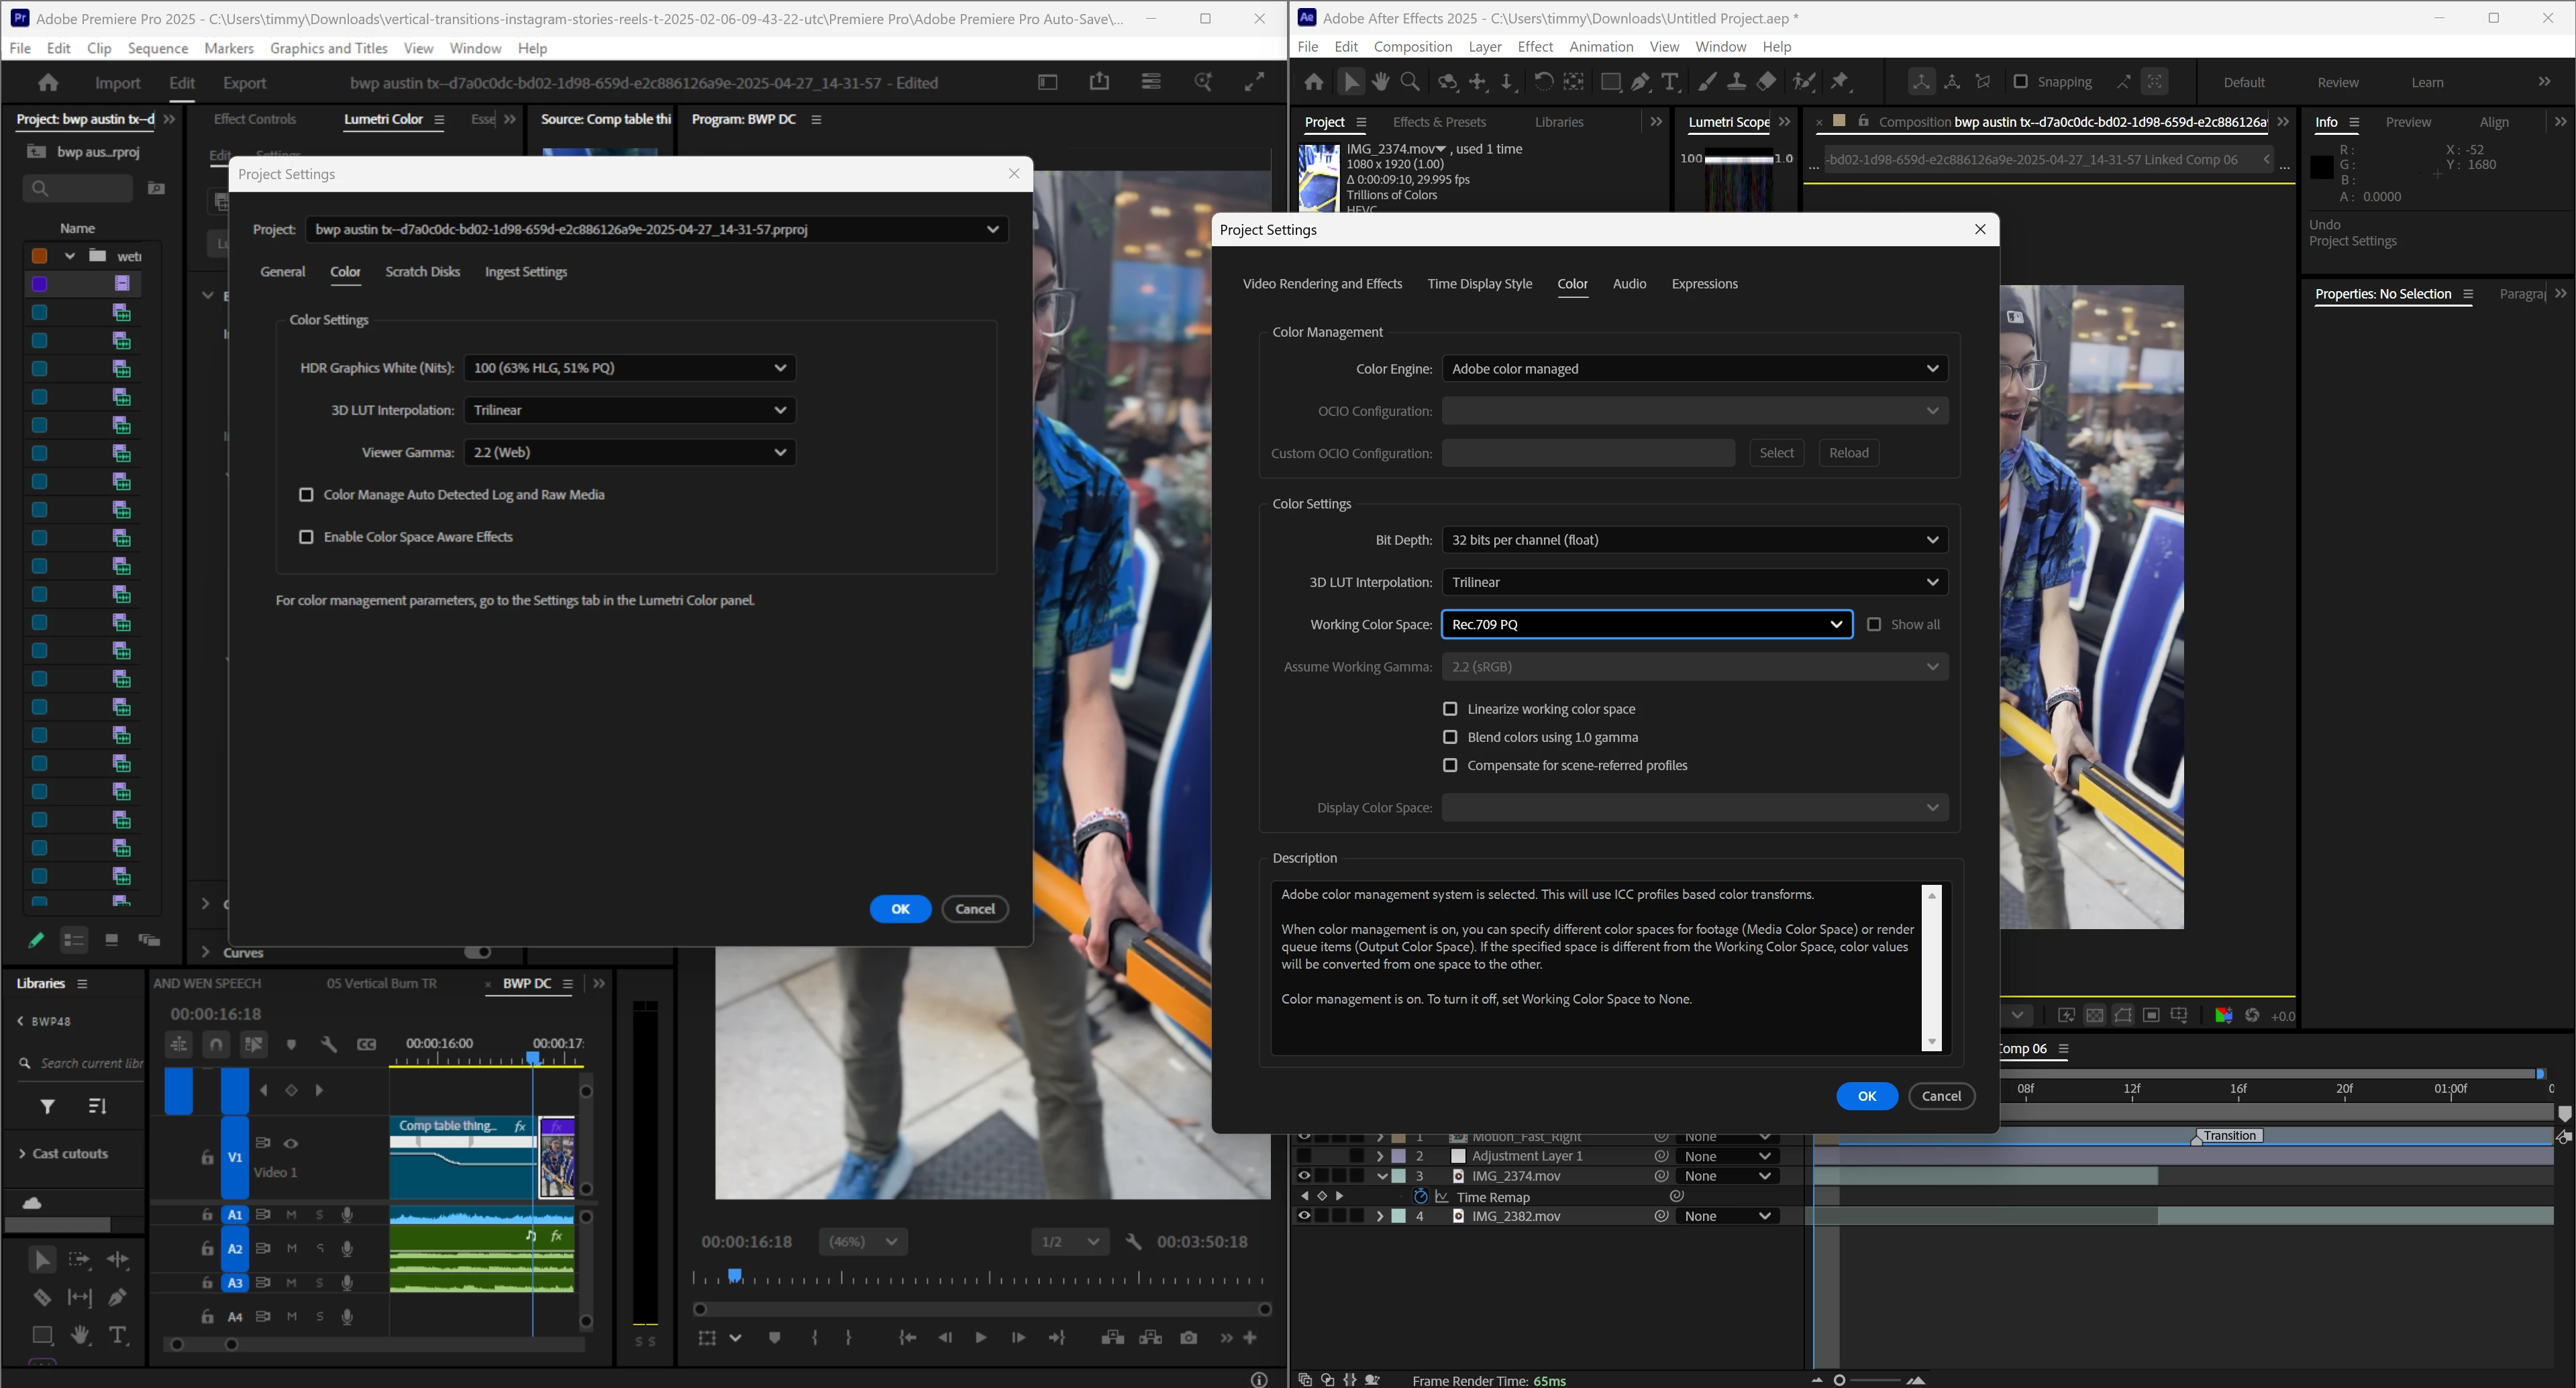Image resolution: width=2576 pixels, height=1388 pixels.
Task: Click the Export Frame camera icon
Action: point(1188,1338)
